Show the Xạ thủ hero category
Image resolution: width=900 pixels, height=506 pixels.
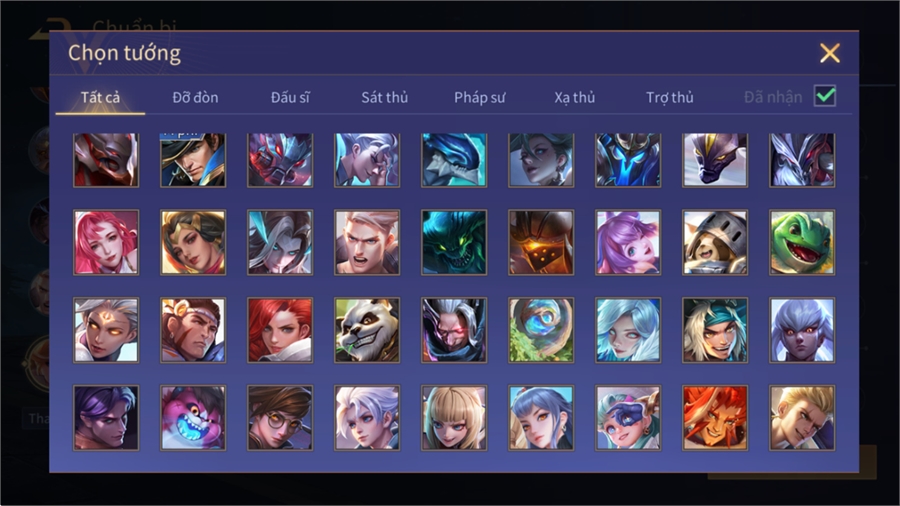[x=575, y=98]
